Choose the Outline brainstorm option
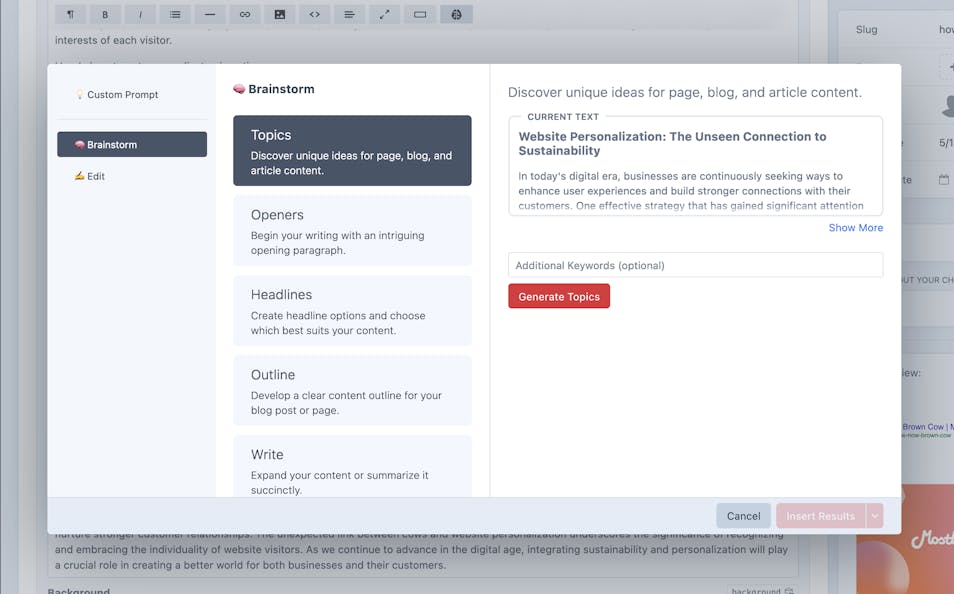The width and height of the screenshot is (954, 594). click(x=352, y=391)
